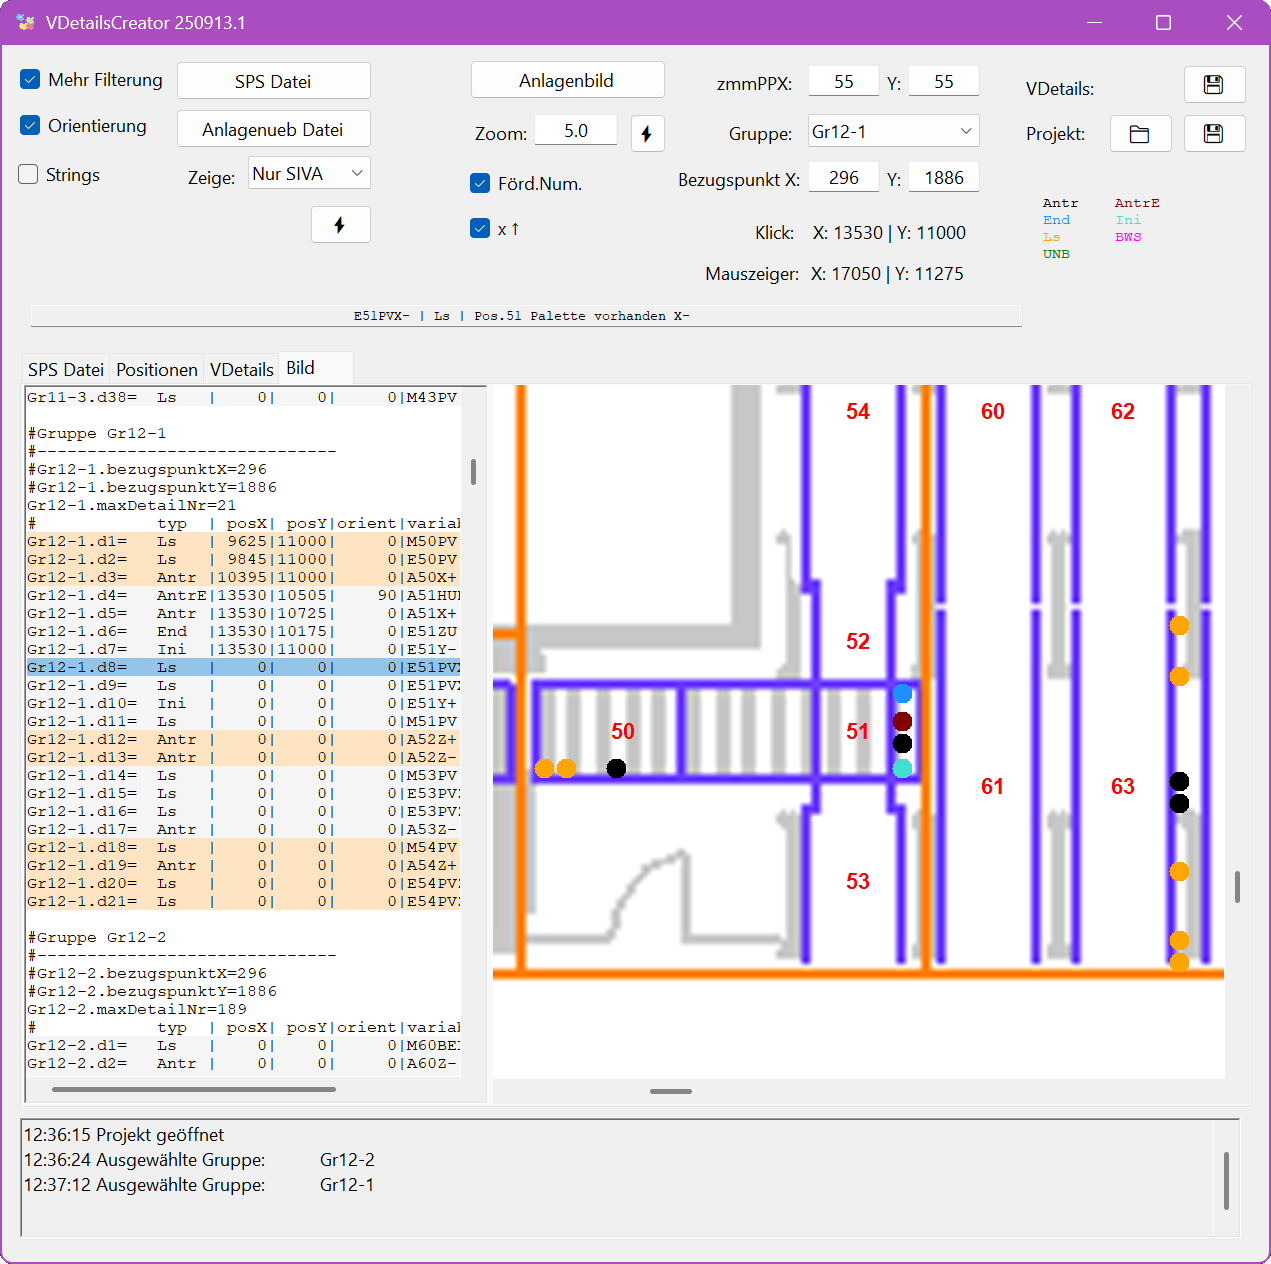This screenshot has width=1271, height=1264.
Task: Enable the Strings checkbox
Action: pyautogui.click(x=30, y=175)
